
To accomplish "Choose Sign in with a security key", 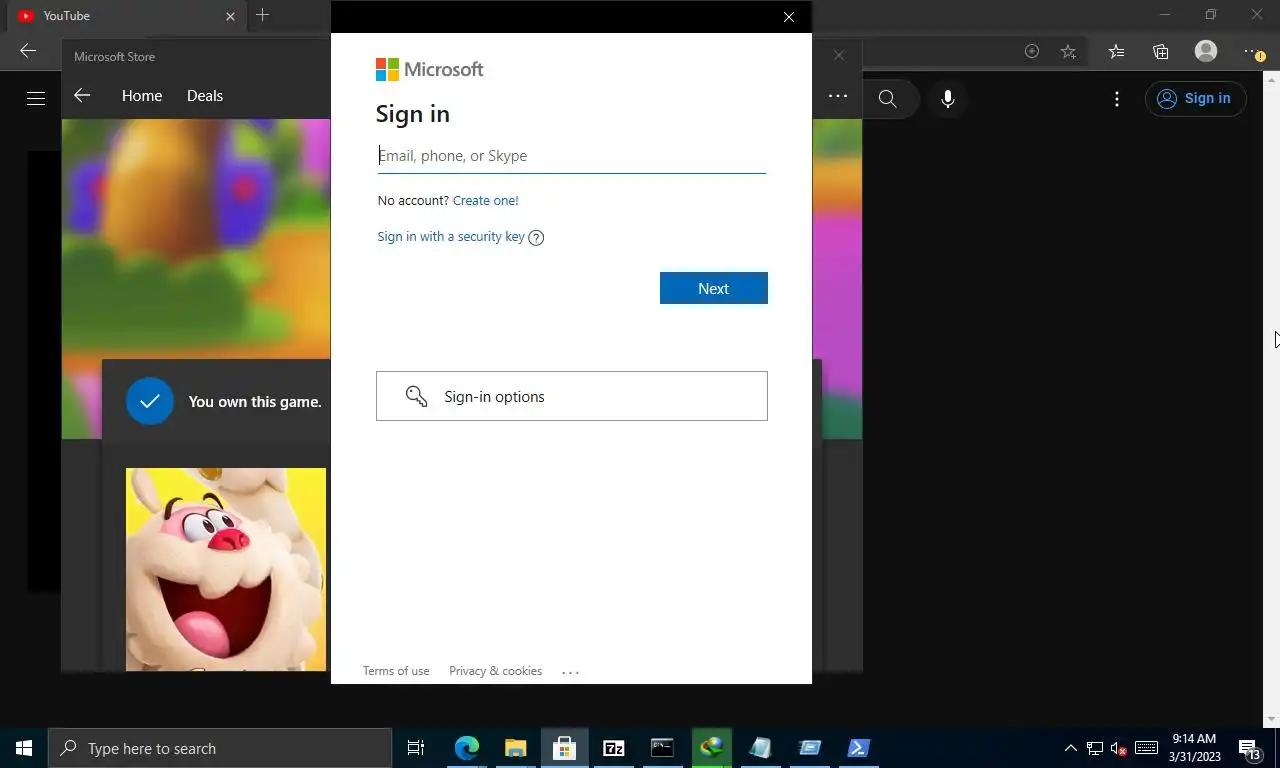I will [451, 237].
